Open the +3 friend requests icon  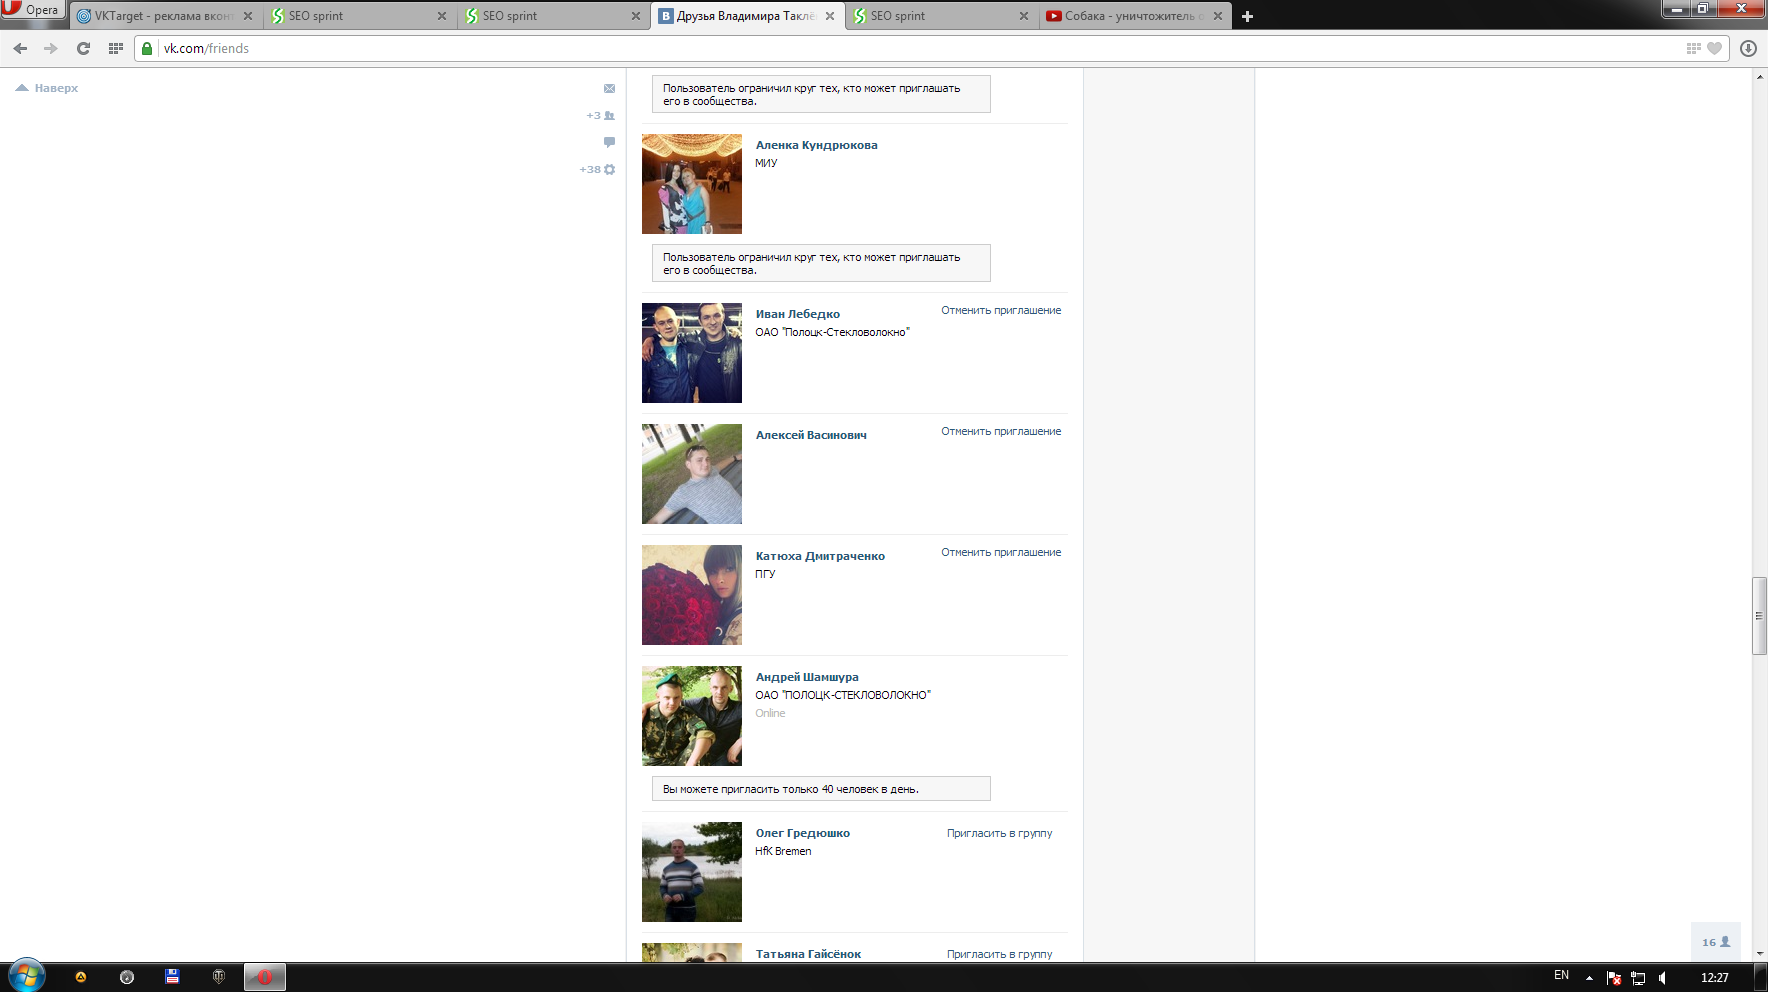tap(601, 116)
